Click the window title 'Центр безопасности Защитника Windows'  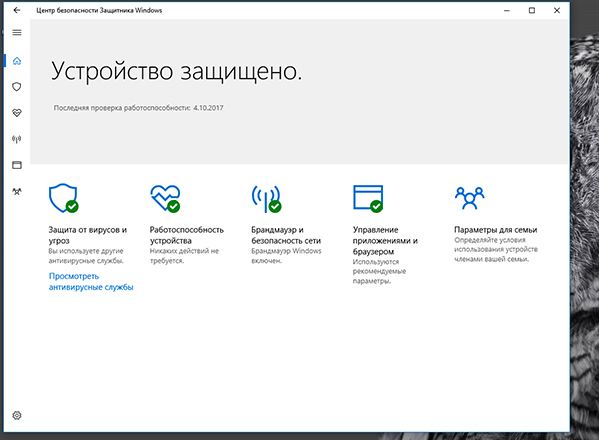point(99,10)
